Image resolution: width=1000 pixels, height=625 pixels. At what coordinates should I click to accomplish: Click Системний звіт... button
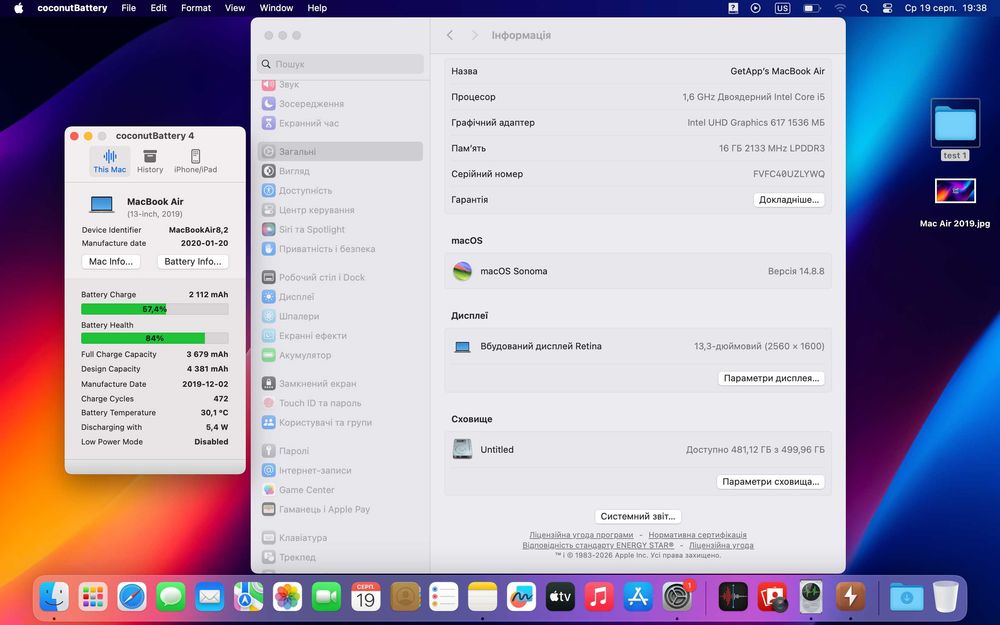[x=638, y=516]
